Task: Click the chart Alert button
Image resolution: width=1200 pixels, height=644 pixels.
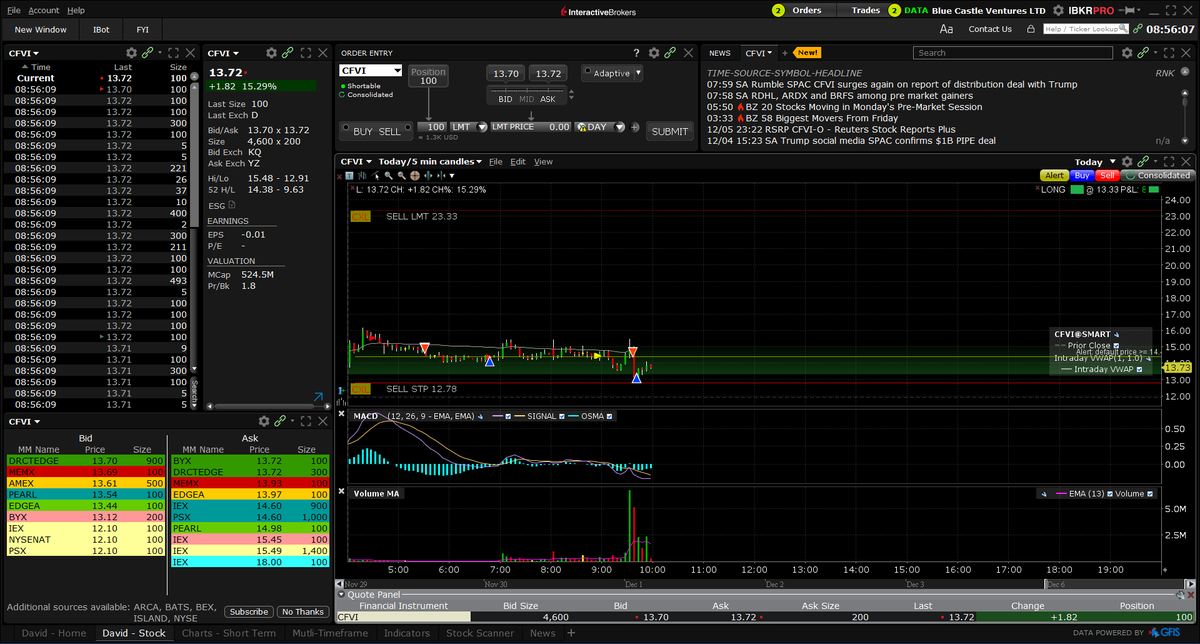Action: [1055, 175]
